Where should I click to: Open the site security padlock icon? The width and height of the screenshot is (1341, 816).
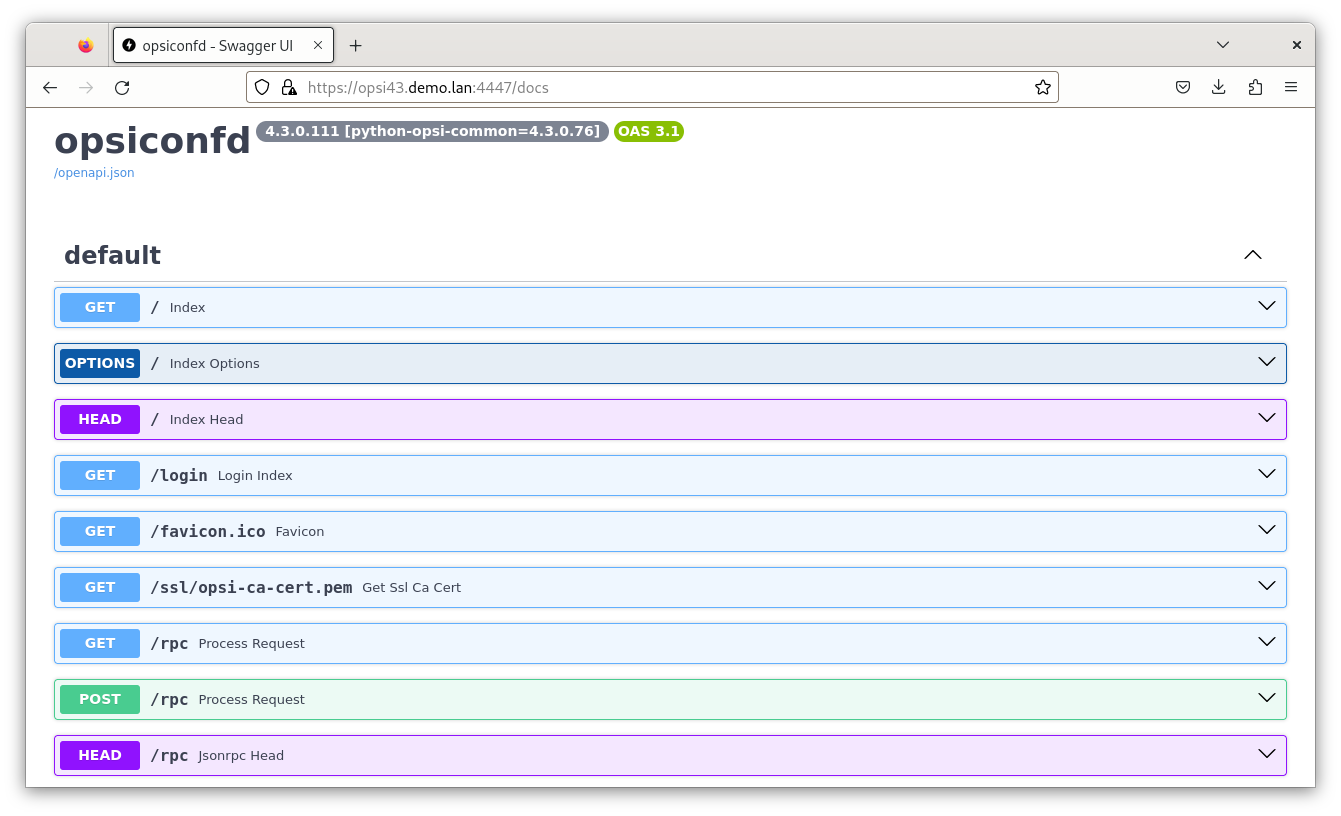coord(289,87)
